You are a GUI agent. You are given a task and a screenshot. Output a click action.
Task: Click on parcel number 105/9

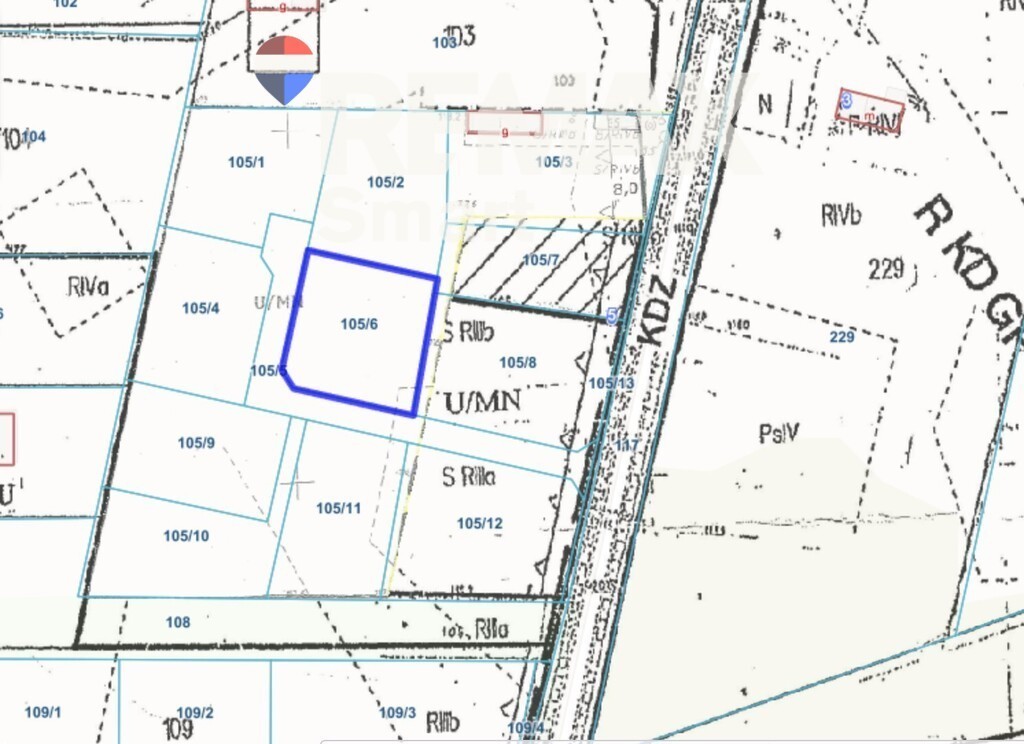(197, 443)
